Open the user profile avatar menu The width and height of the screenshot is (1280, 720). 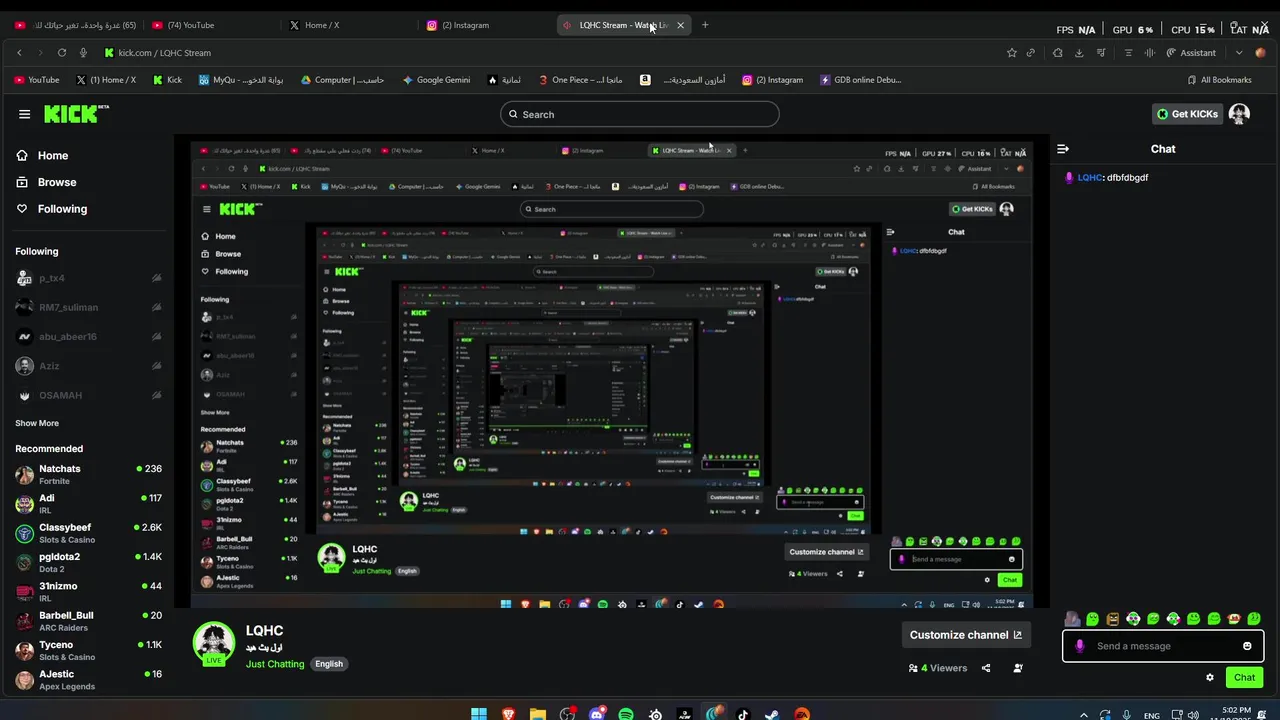click(1239, 114)
